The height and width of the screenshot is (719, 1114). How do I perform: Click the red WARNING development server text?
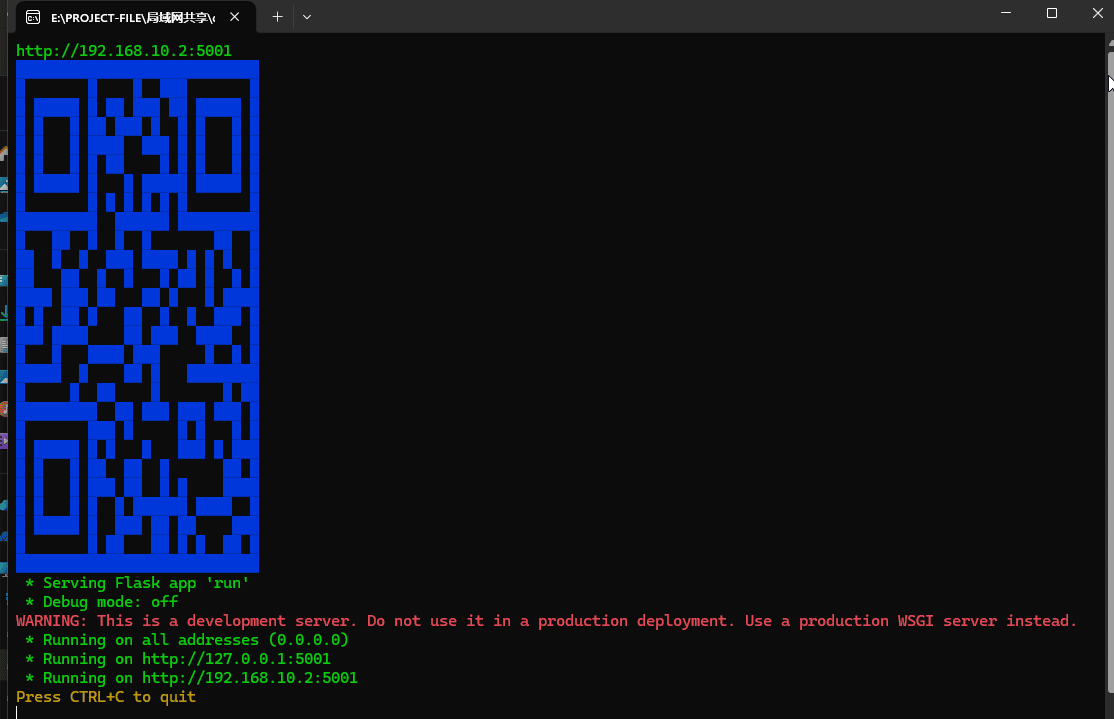(546, 621)
